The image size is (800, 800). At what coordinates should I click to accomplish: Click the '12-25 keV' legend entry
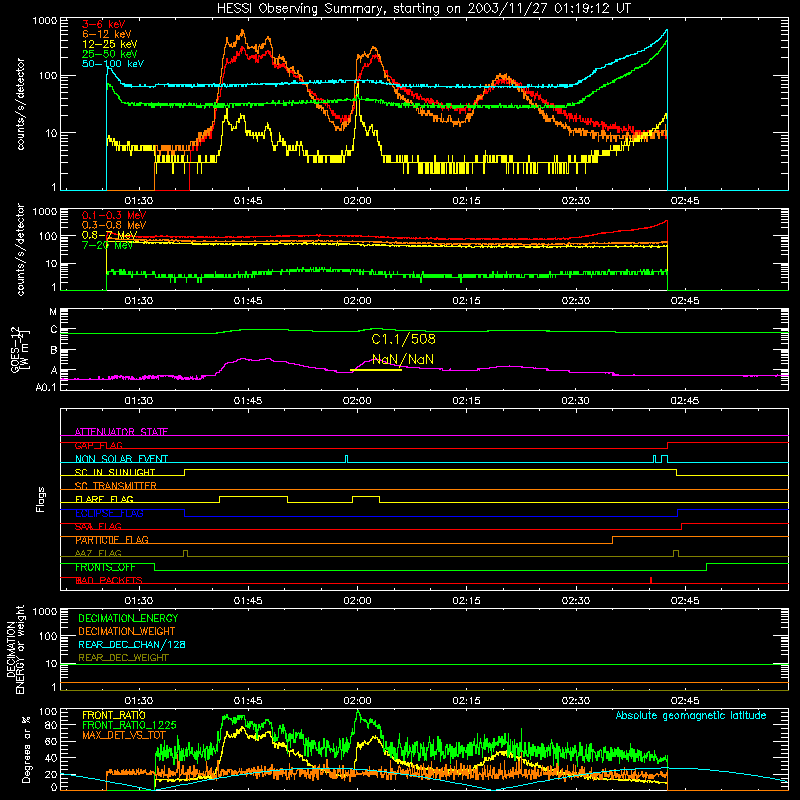(x=109, y=44)
